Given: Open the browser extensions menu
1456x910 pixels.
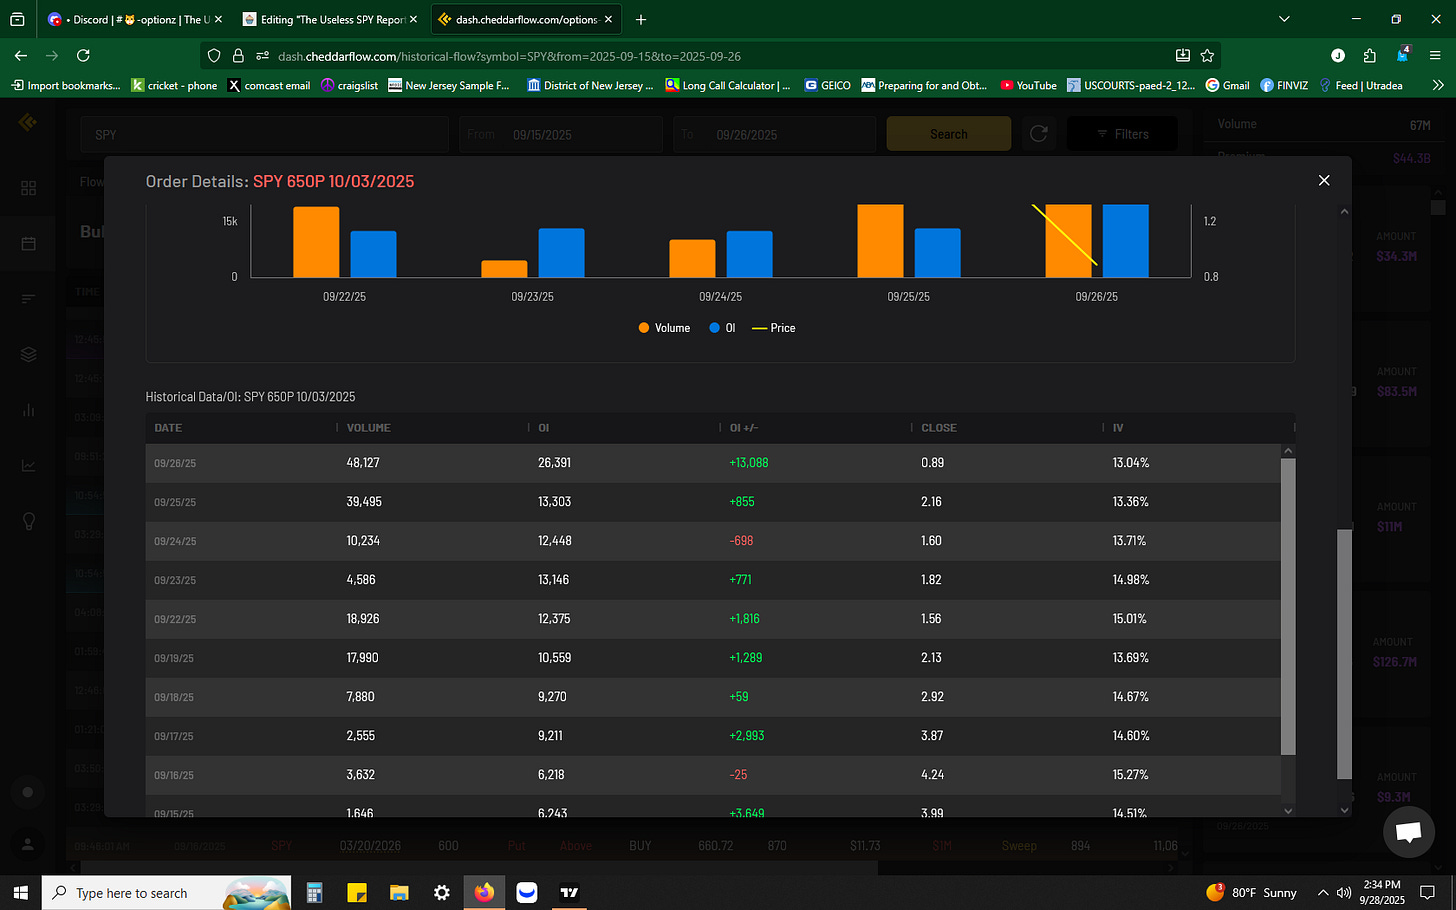Looking at the screenshot, I should 1370,56.
